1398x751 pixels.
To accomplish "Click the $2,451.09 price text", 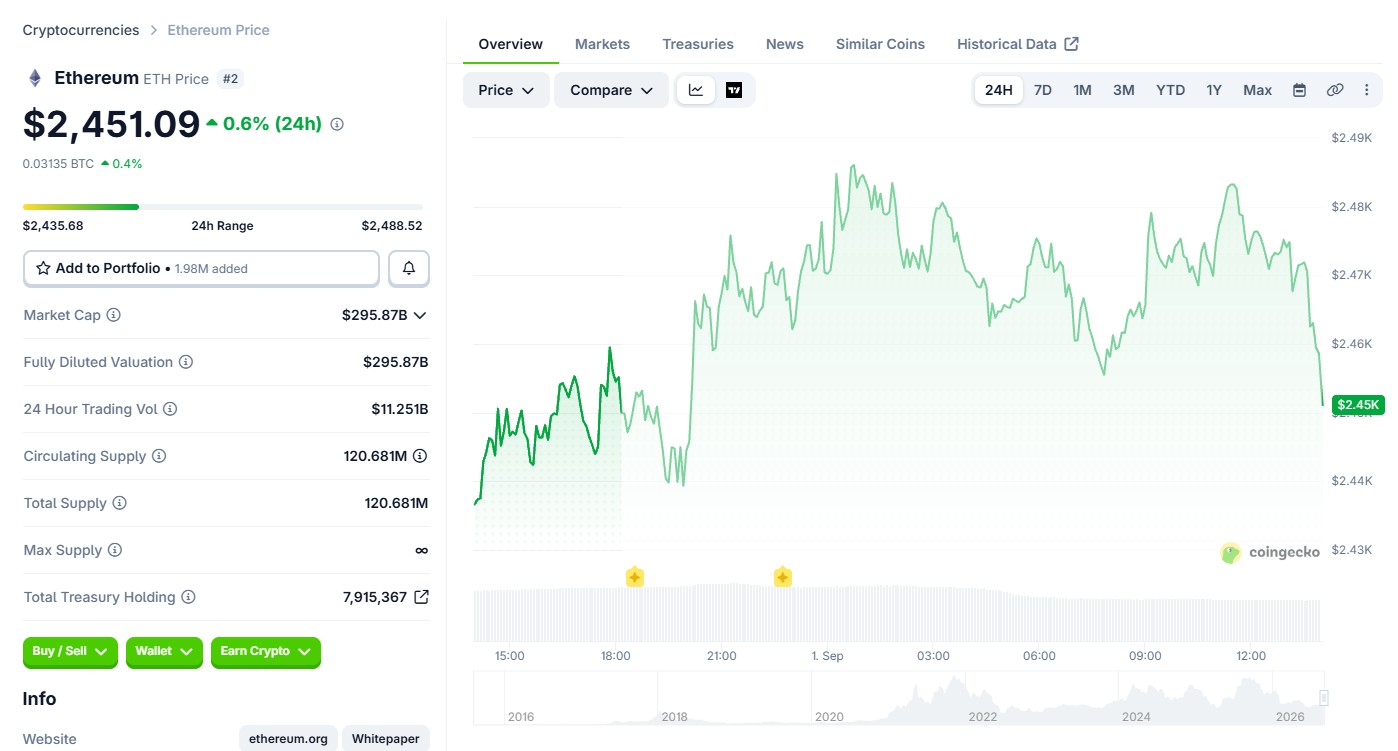I will click(111, 124).
